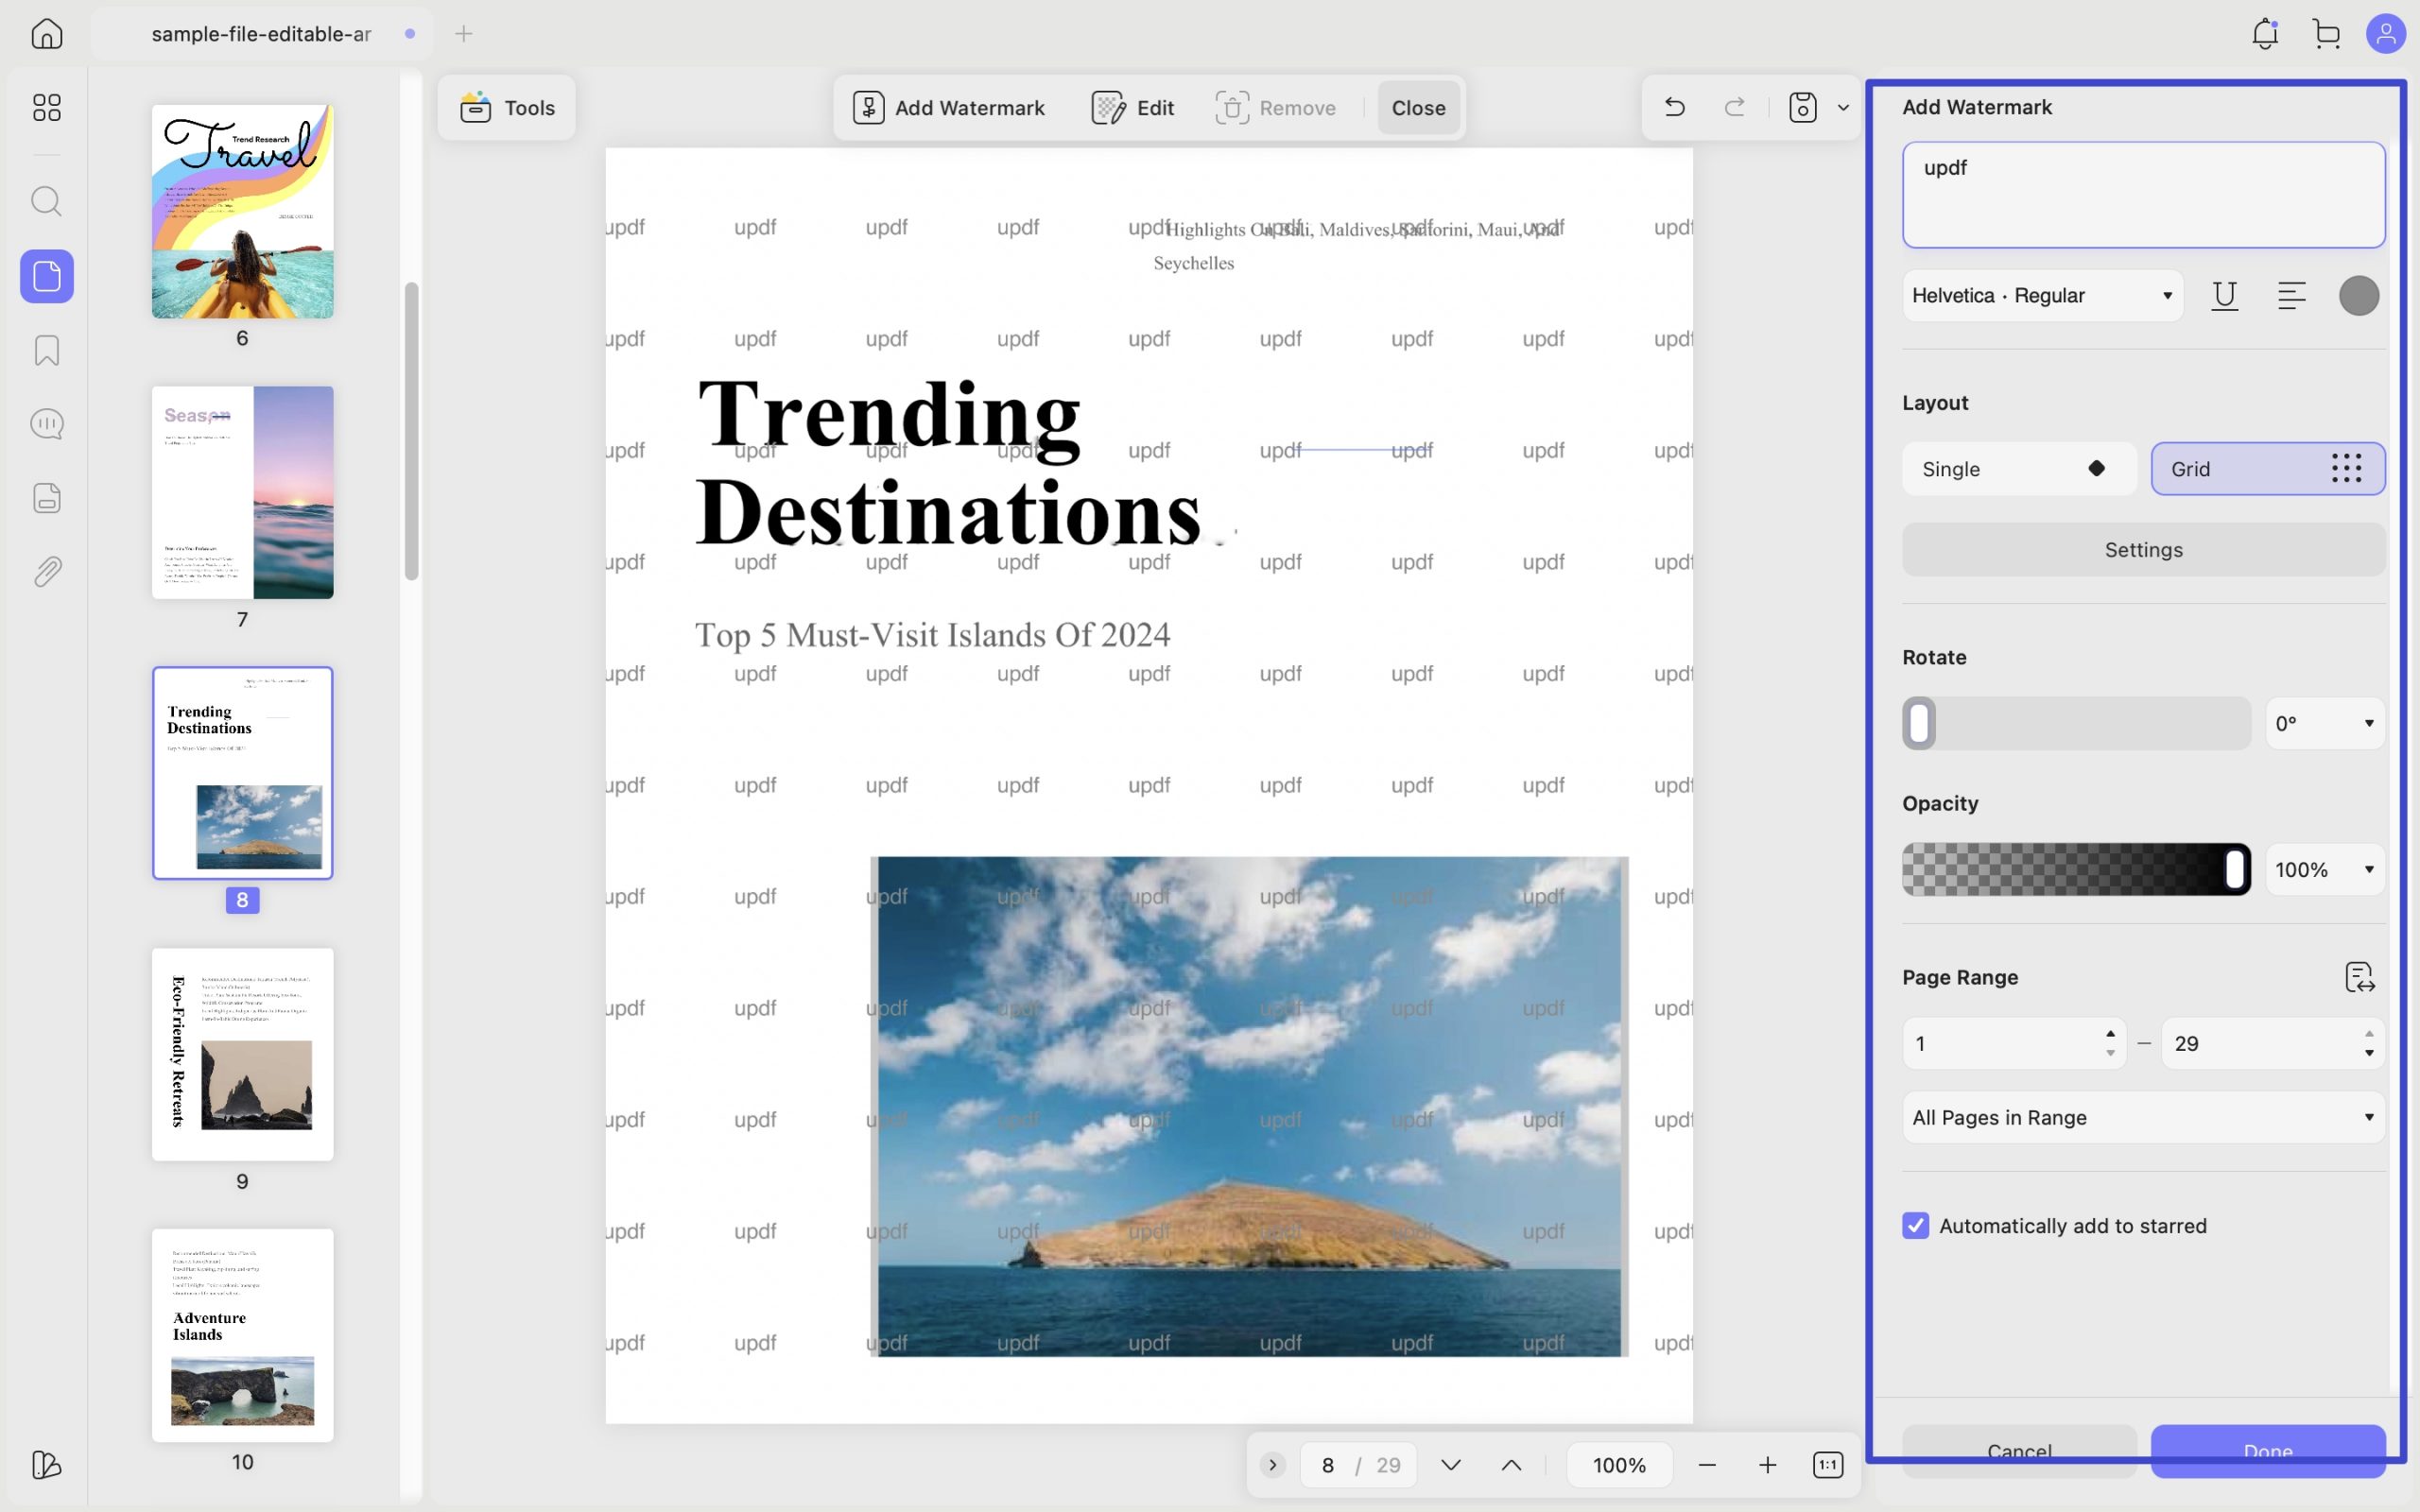
Task: Uncheck Automatically add to starred
Action: tap(1915, 1226)
